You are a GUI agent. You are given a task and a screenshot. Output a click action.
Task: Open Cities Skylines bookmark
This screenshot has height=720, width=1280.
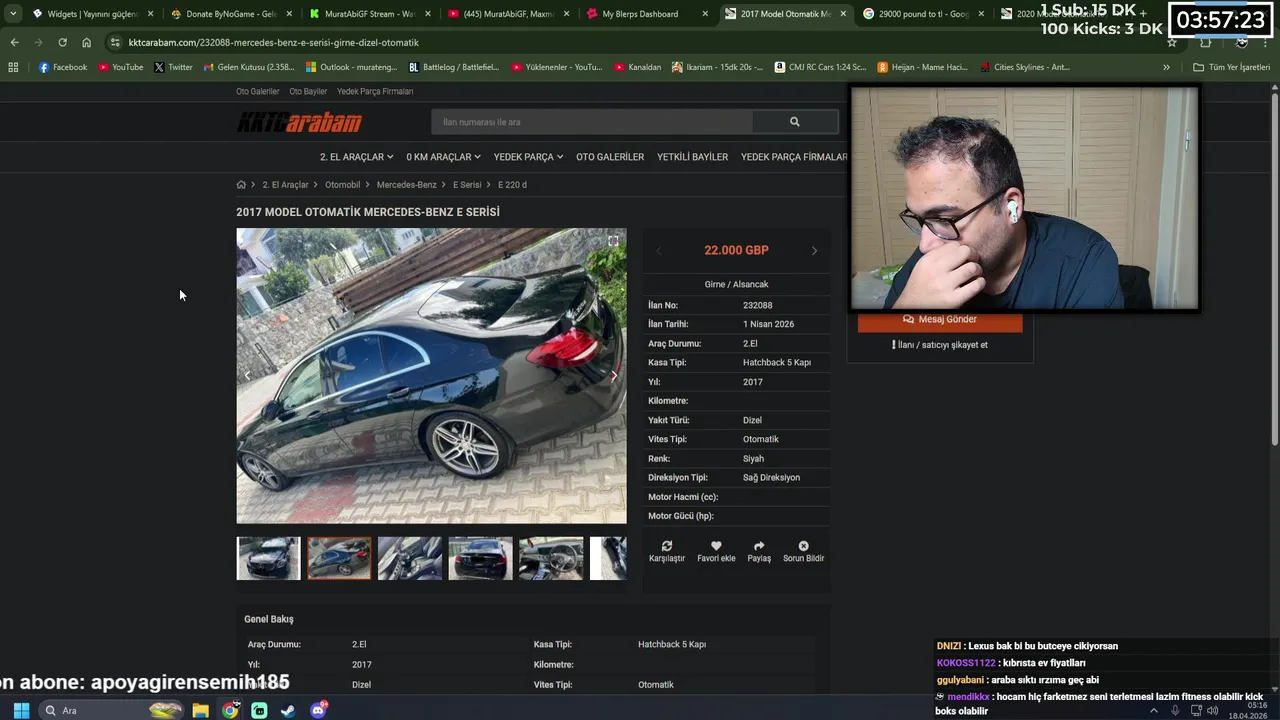1025,67
